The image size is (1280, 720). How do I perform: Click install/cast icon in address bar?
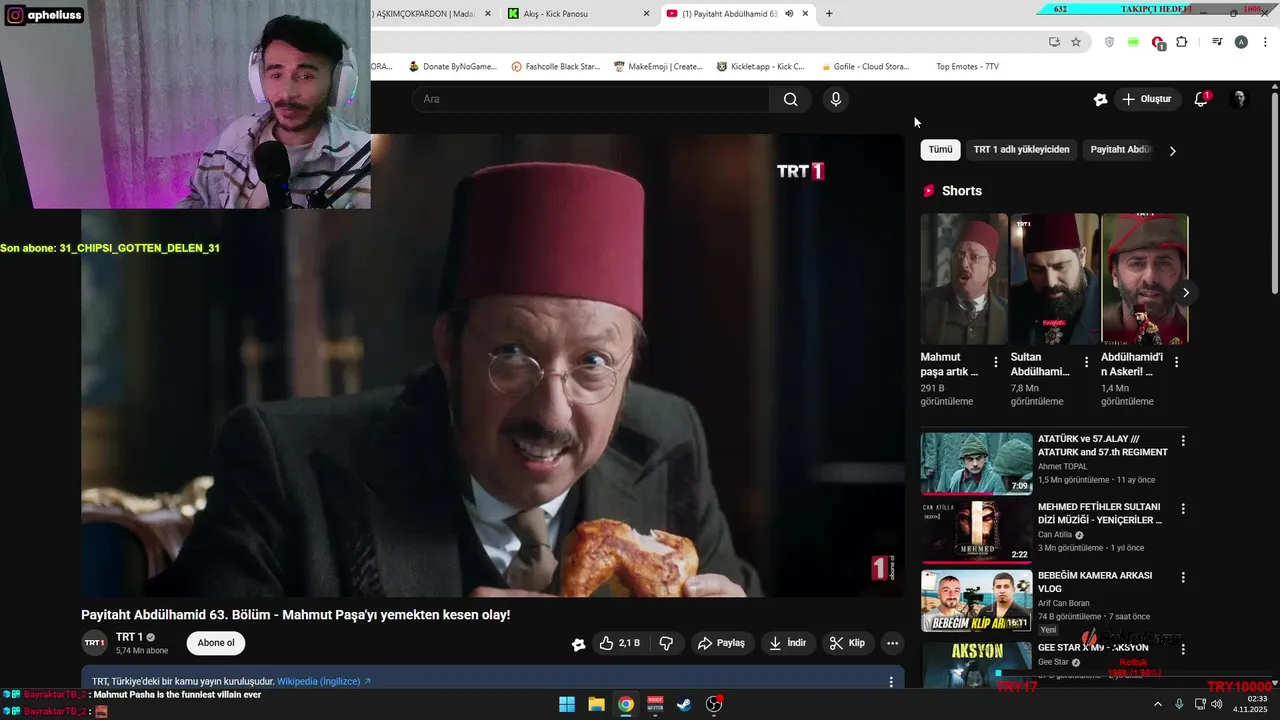click(x=1054, y=42)
